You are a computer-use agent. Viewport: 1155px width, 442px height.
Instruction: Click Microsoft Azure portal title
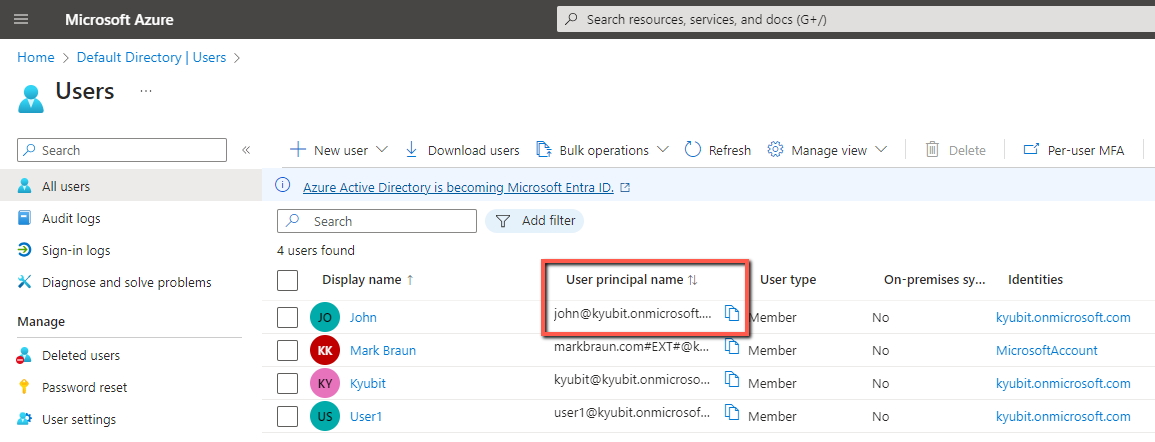tap(119, 19)
